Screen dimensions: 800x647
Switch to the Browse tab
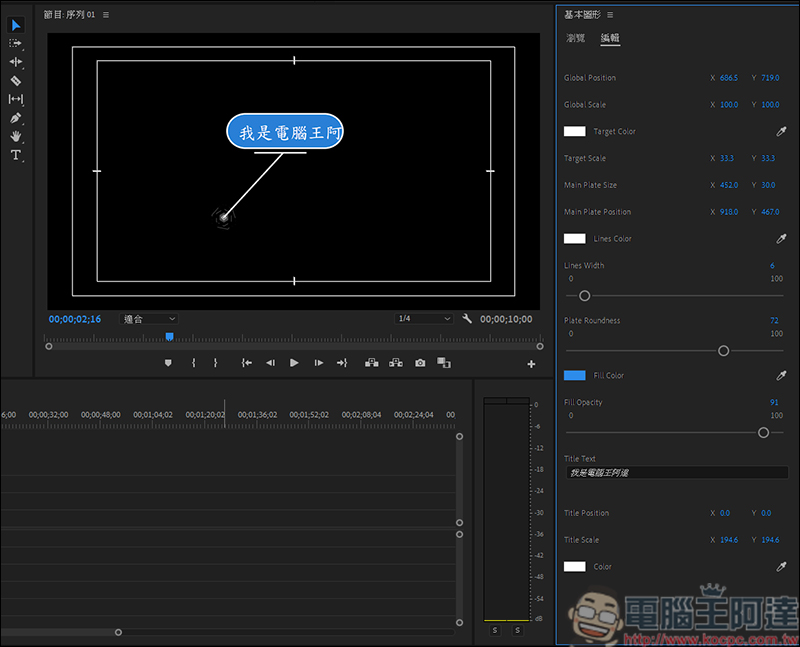576,38
